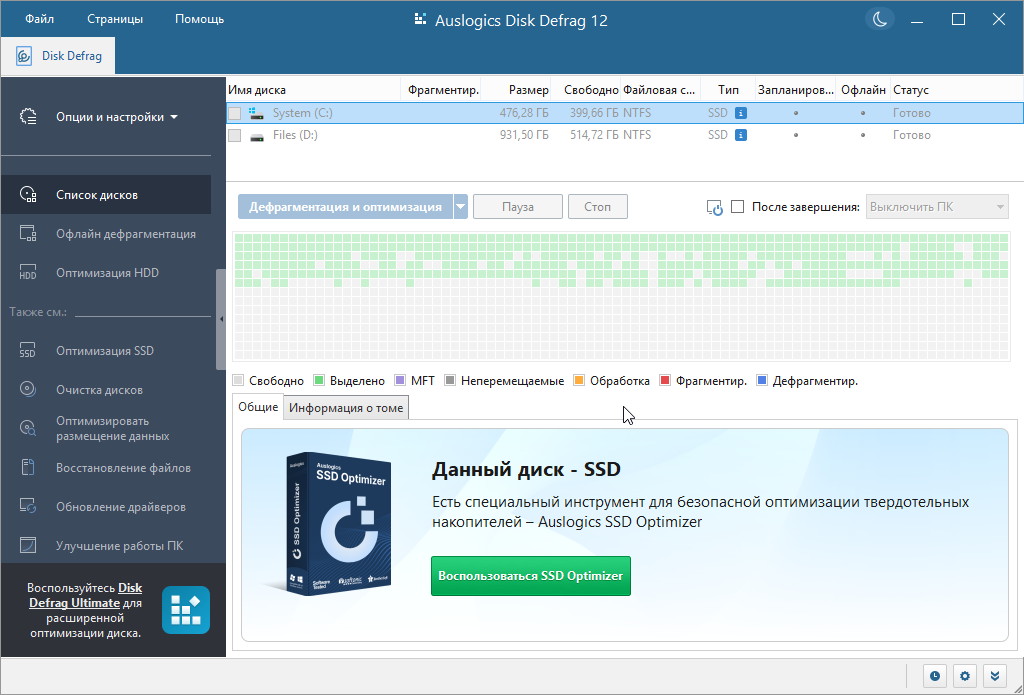Click the Auslogics logo in the title bar
1024x695 pixels.
(421, 20)
